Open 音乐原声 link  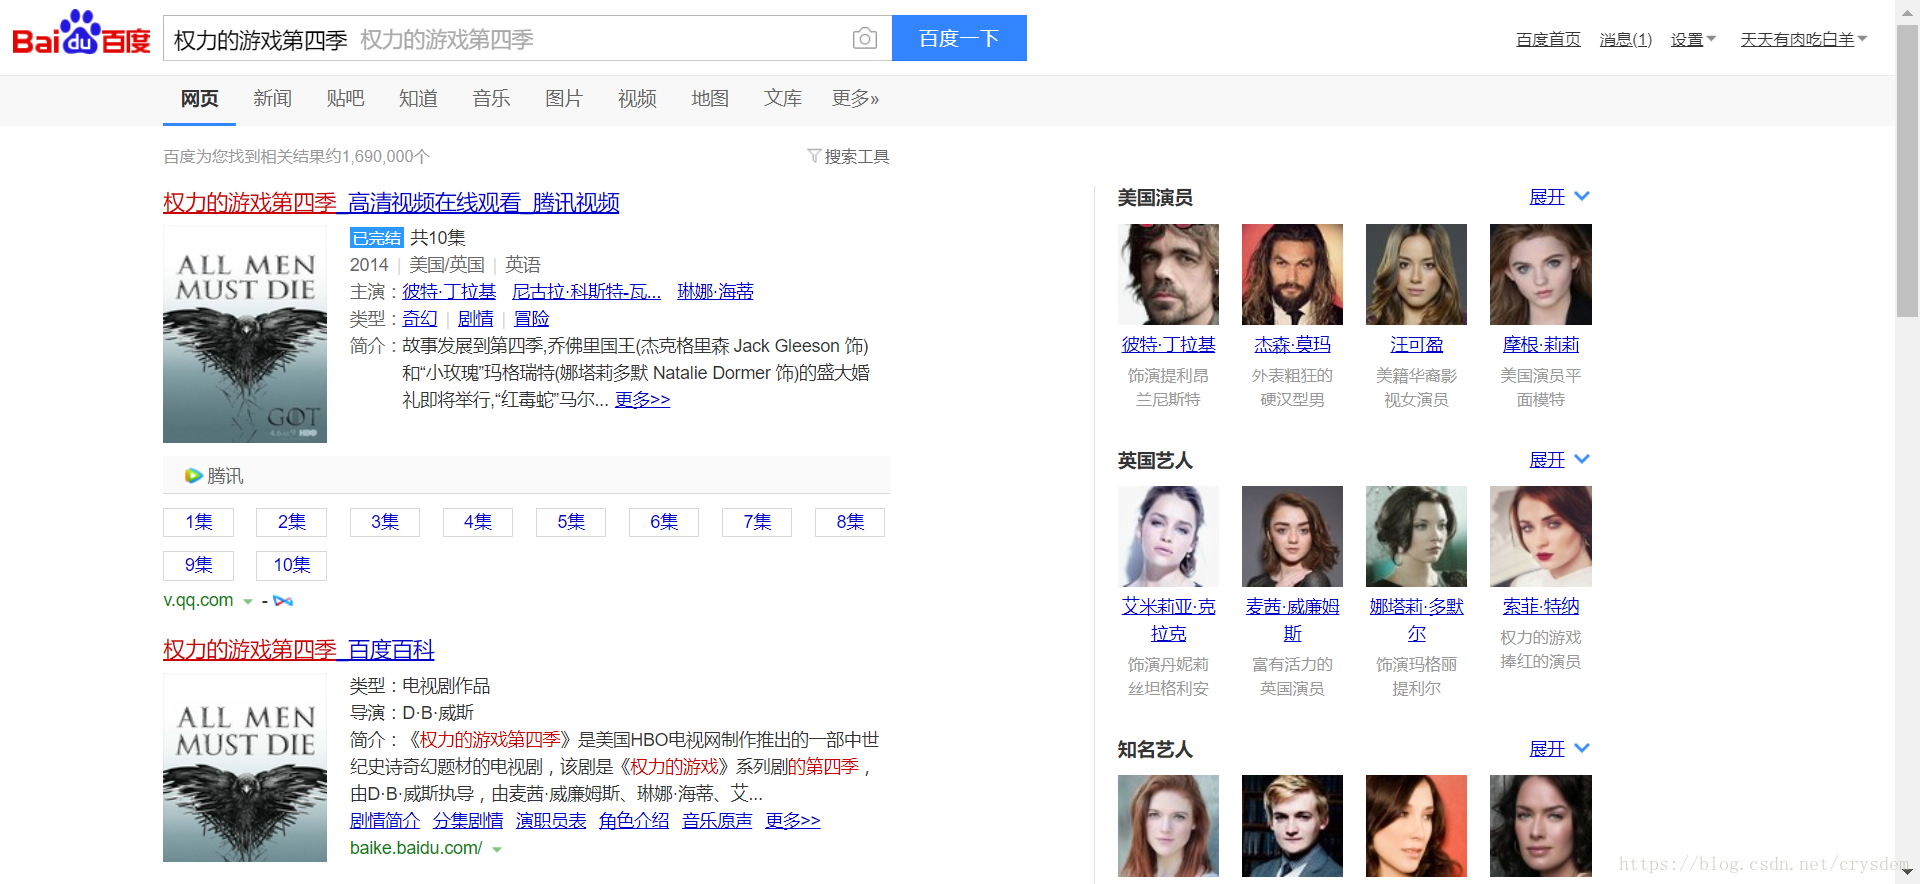coord(717,820)
